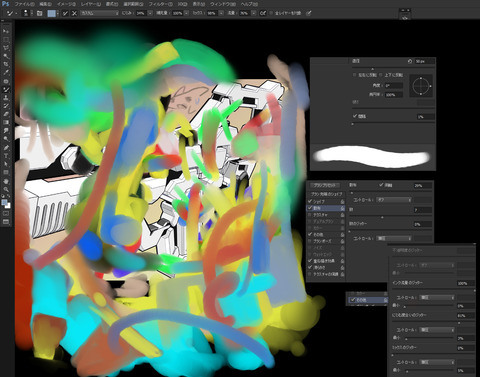Toggle the 間隔 (Spacing) checkbox
Viewport: 480px width, 377px height.
355,116
